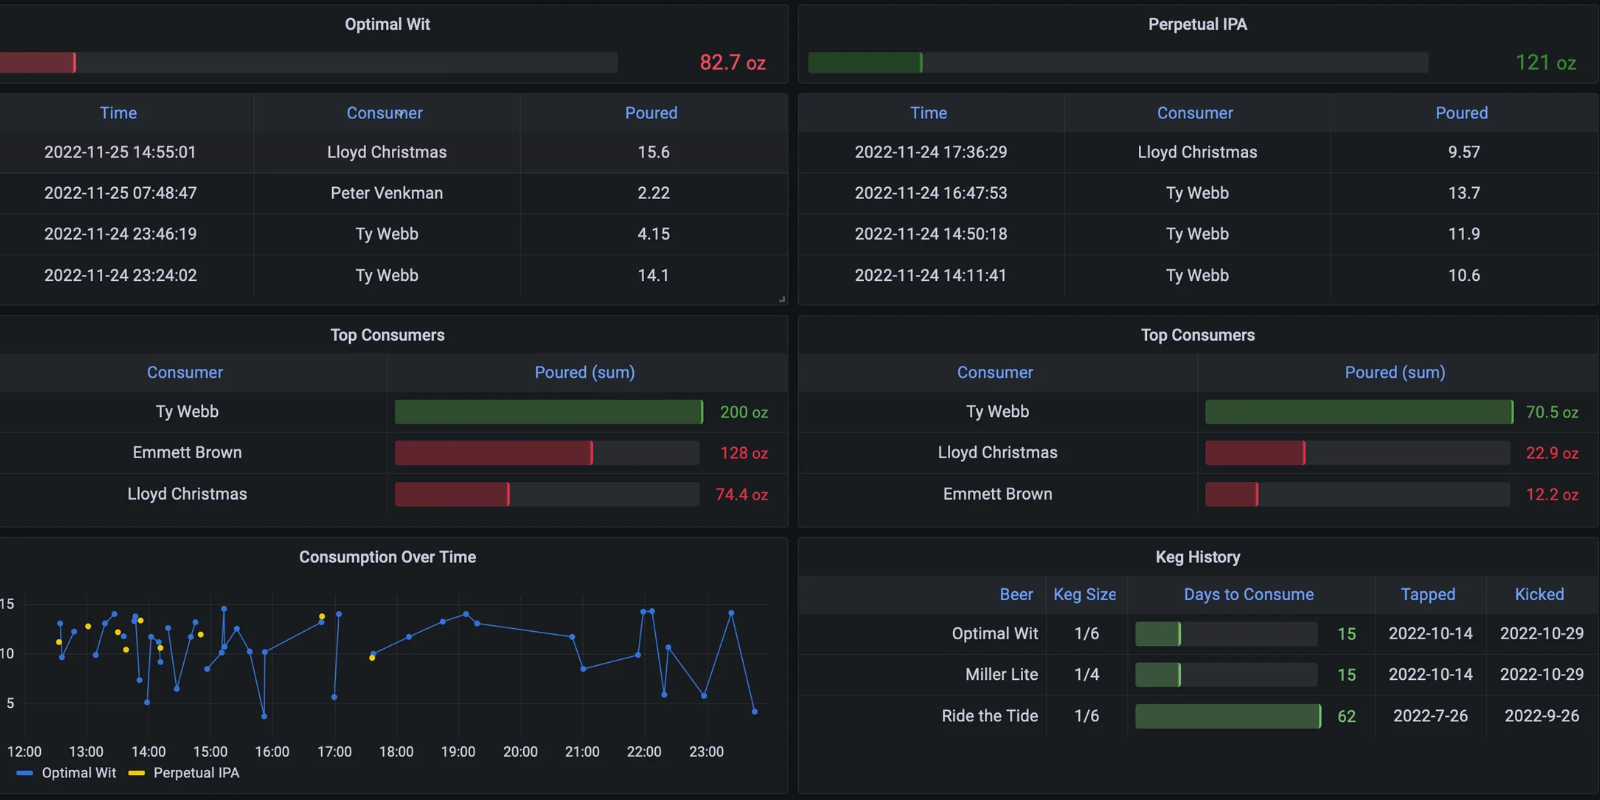Sort right Top Consumers by Consumer header
The width and height of the screenshot is (1600, 800).
coord(995,372)
